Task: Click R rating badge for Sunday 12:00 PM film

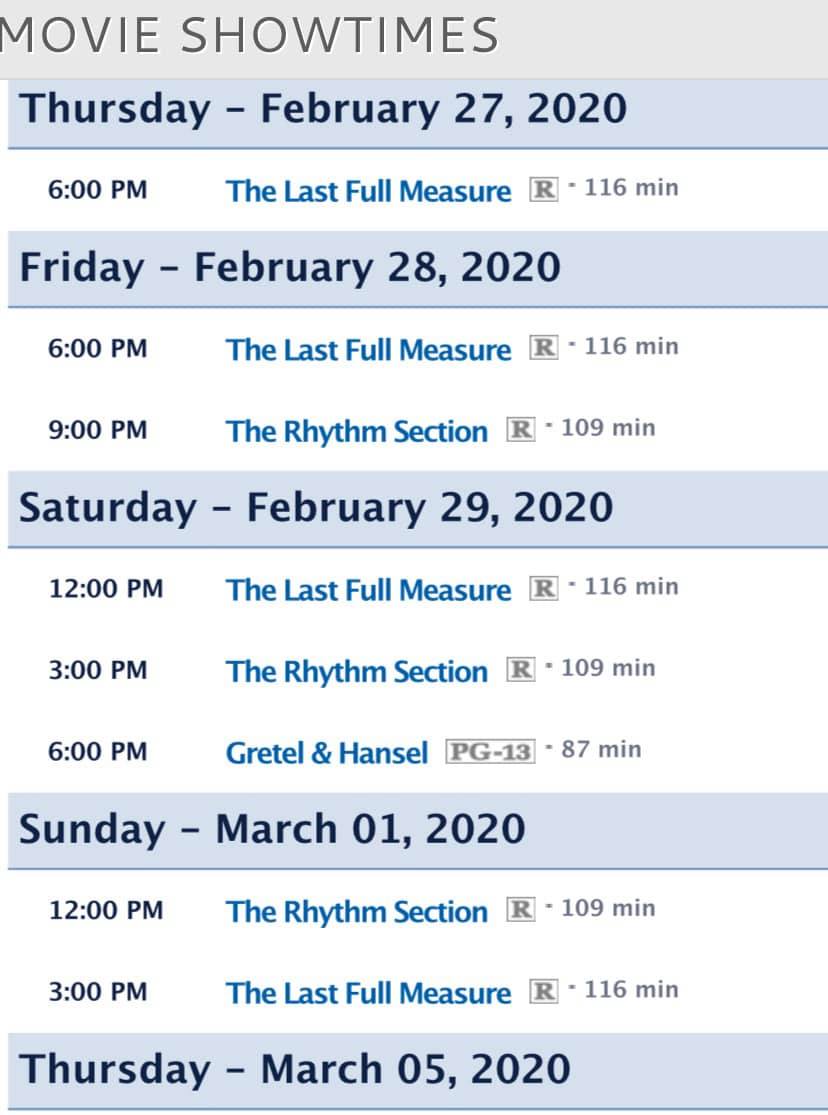Action: coord(520,910)
